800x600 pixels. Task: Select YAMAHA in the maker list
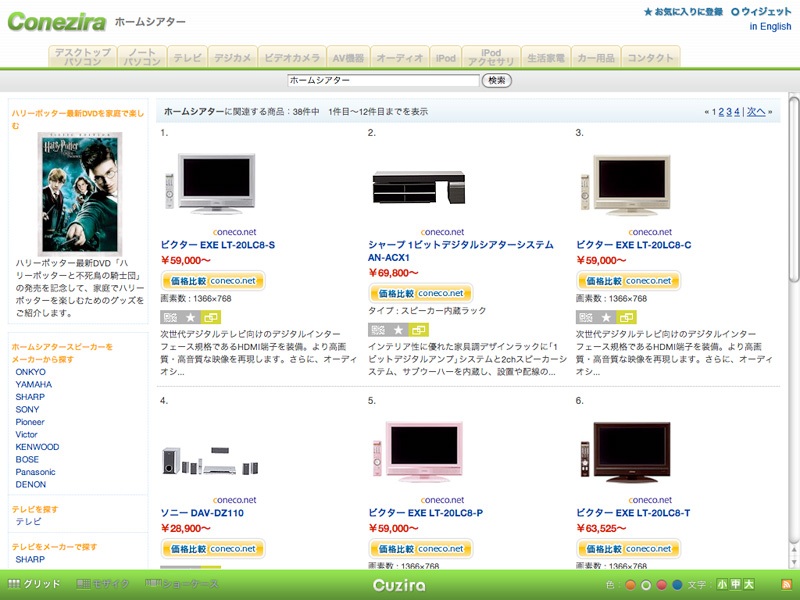(33, 384)
